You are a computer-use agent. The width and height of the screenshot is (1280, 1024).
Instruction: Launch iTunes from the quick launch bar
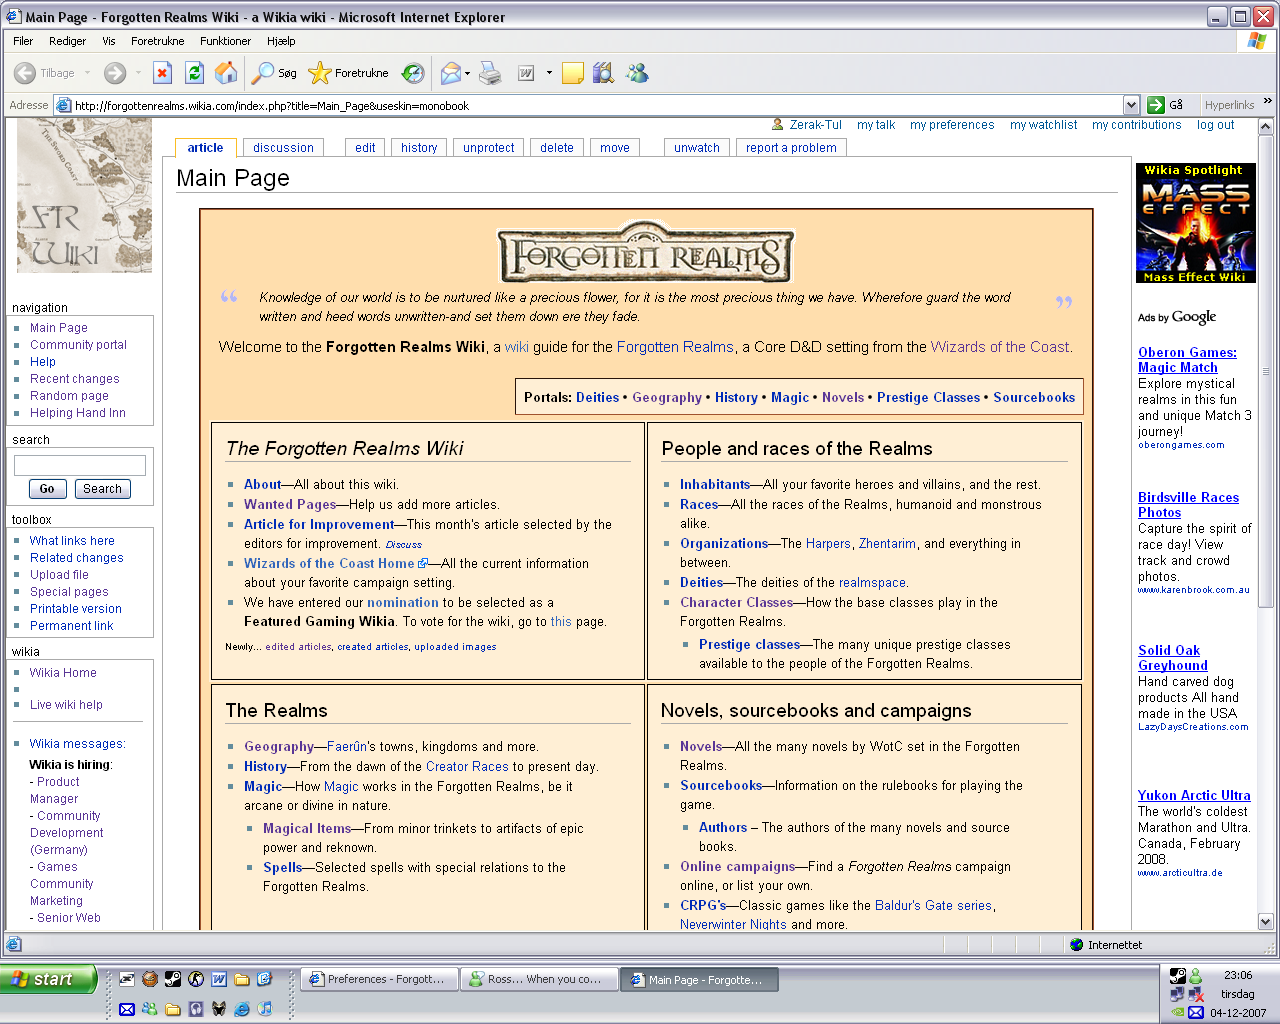click(x=265, y=1009)
